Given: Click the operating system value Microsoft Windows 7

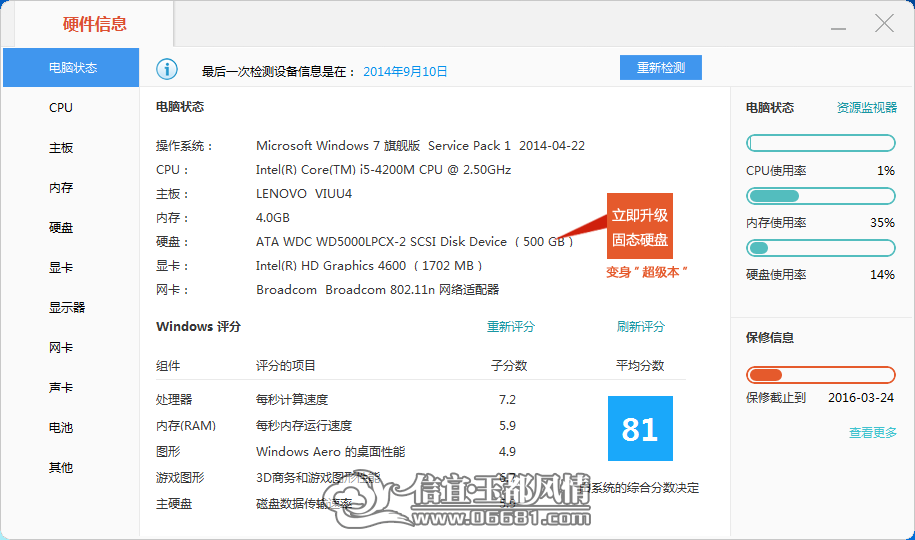Looking at the screenshot, I should tap(420, 145).
